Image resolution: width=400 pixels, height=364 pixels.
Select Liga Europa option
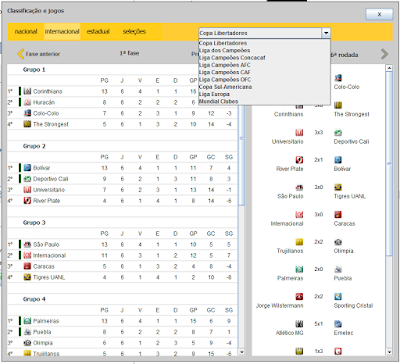[264, 94]
